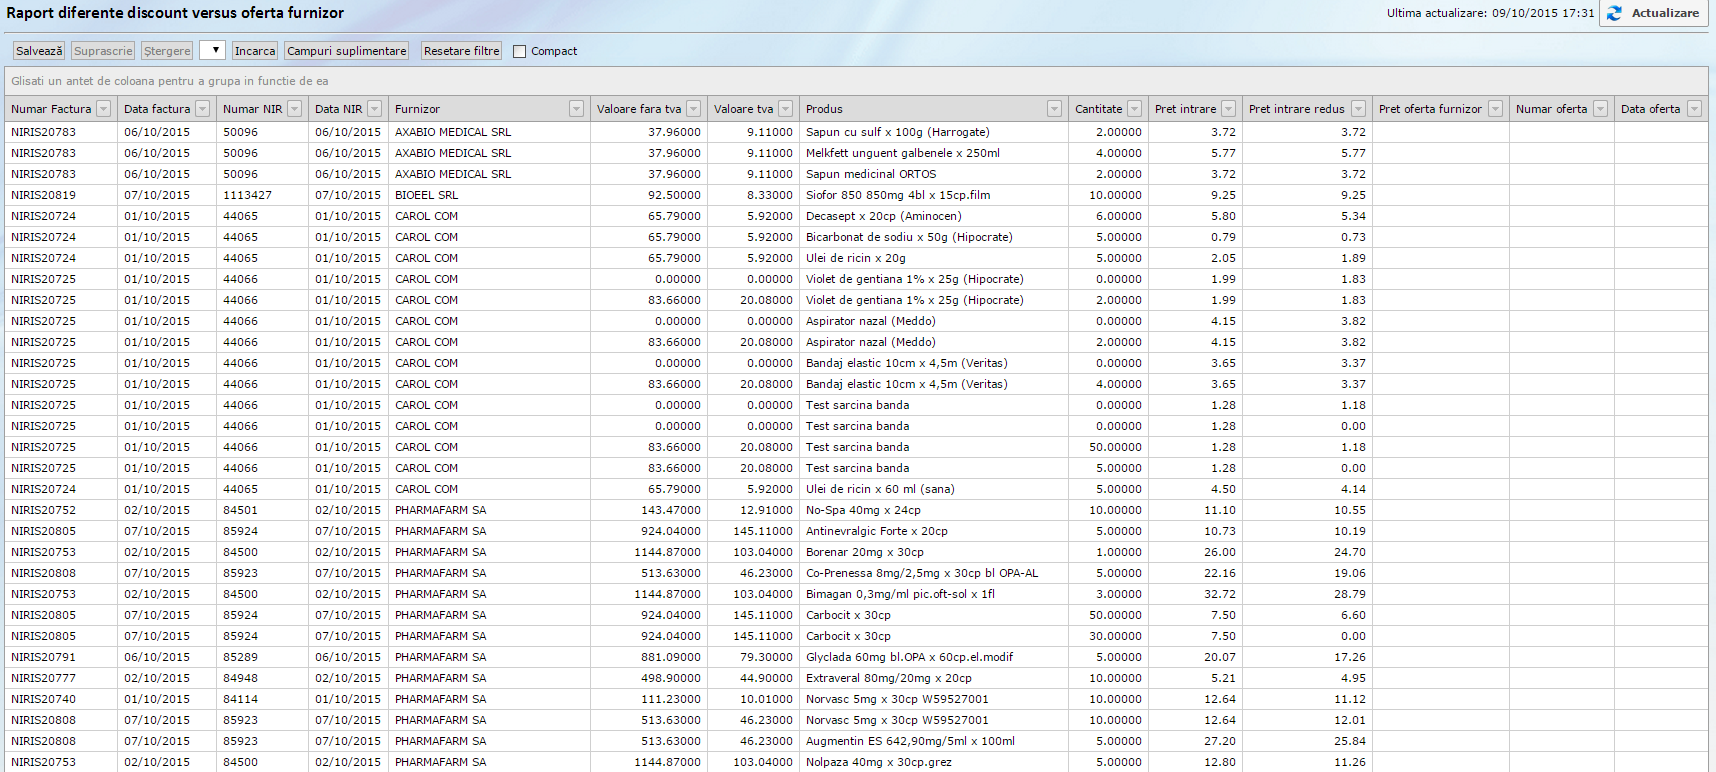The width and height of the screenshot is (1716, 772).
Task: Open filter icon on Data factura column
Action: [x=202, y=109]
